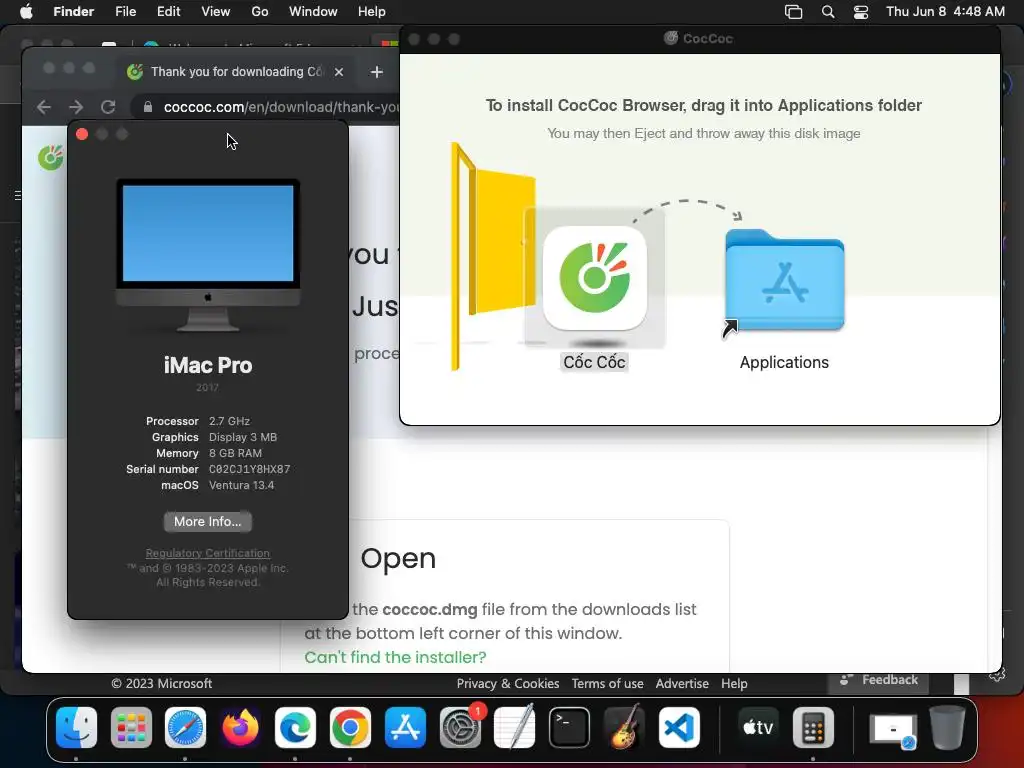Select the Cốc Cốc app icon in installer
Viewport: 1024px width, 768px height.
[594, 278]
